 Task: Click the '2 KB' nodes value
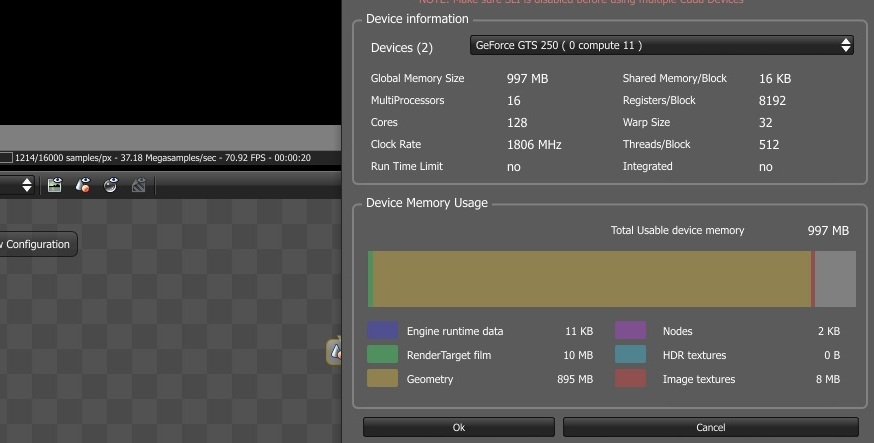829,331
